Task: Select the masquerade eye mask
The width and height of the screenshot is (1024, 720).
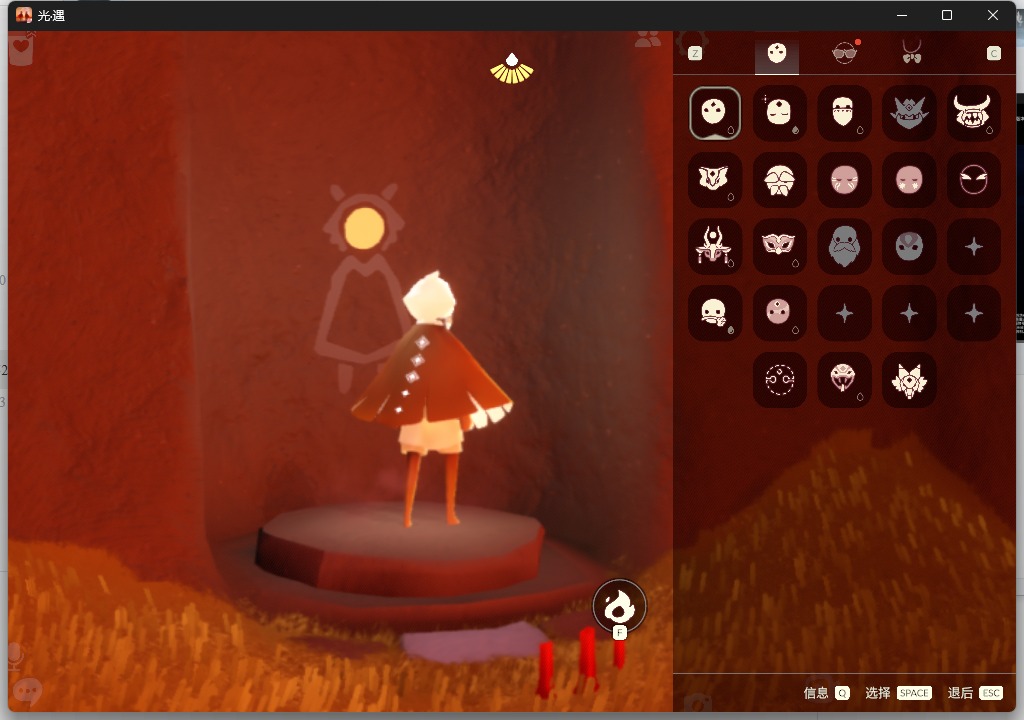Action: coord(779,246)
